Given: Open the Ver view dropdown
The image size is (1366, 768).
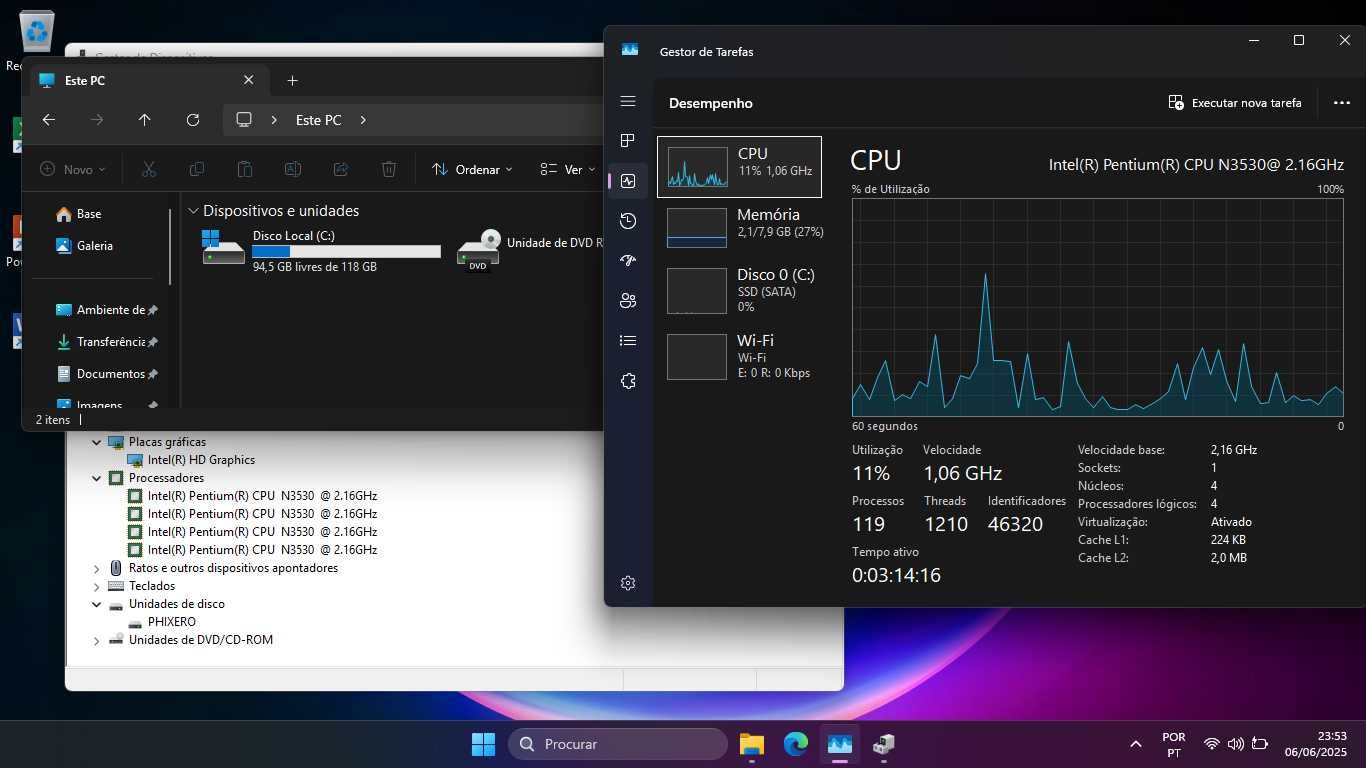Looking at the screenshot, I should [x=567, y=170].
